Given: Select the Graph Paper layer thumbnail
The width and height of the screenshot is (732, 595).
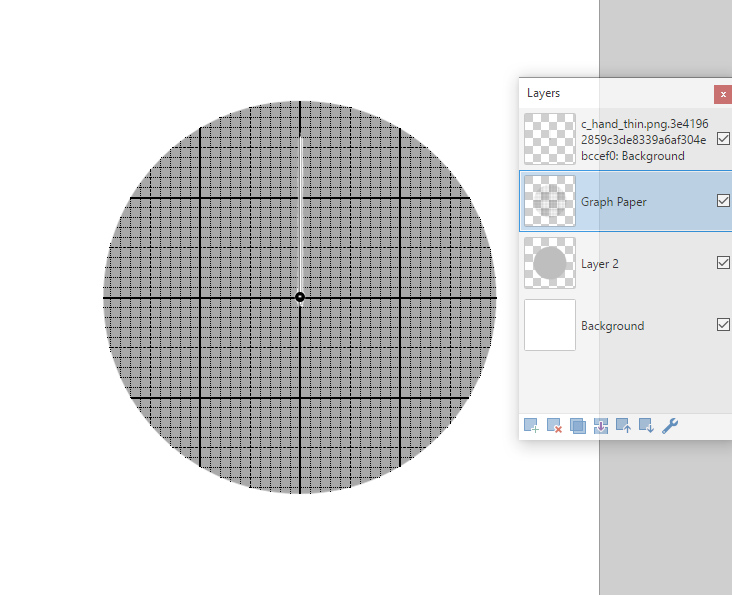Looking at the screenshot, I should [550, 201].
